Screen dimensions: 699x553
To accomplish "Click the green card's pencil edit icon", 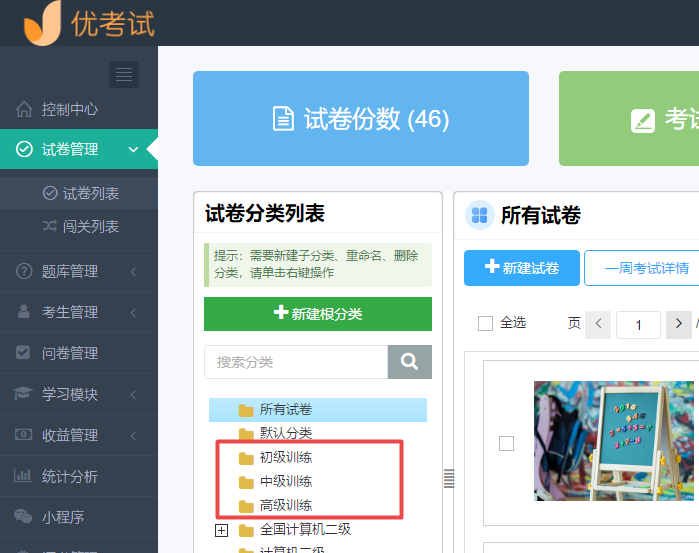I will point(643,121).
